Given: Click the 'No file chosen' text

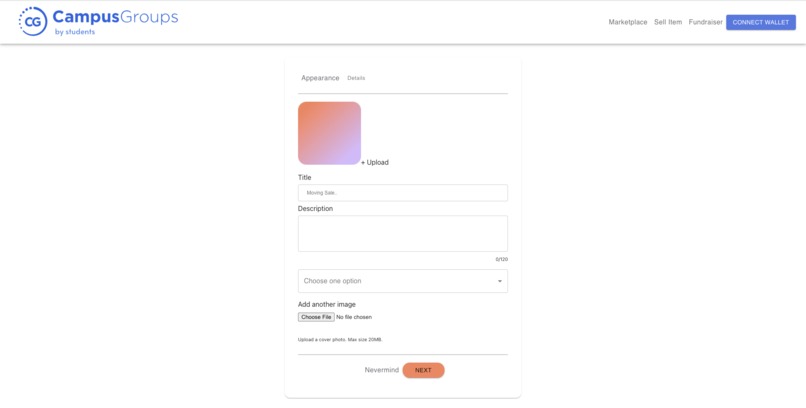Looking at the screenshot, I should pyautogui.click(x=354, y=317).
